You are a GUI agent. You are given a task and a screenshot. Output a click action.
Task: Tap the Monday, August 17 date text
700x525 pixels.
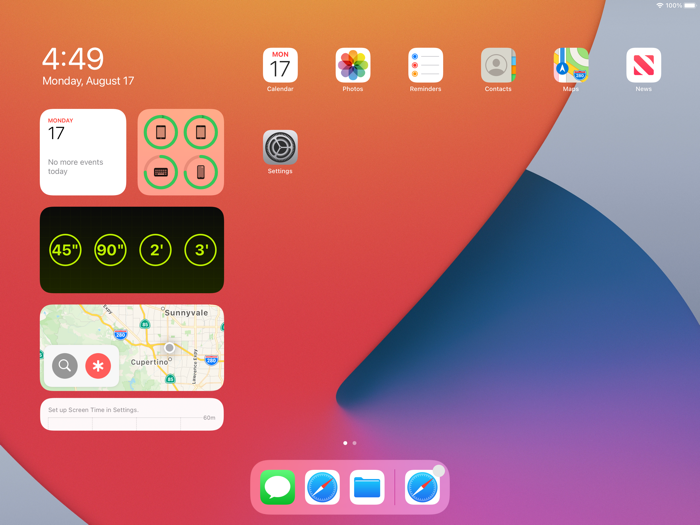pos(88,81)
